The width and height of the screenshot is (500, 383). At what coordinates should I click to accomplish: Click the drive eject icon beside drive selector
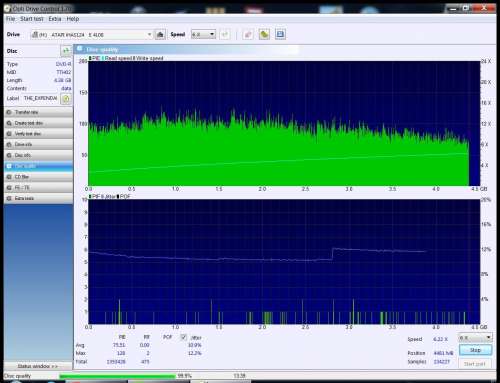(160, 34)
